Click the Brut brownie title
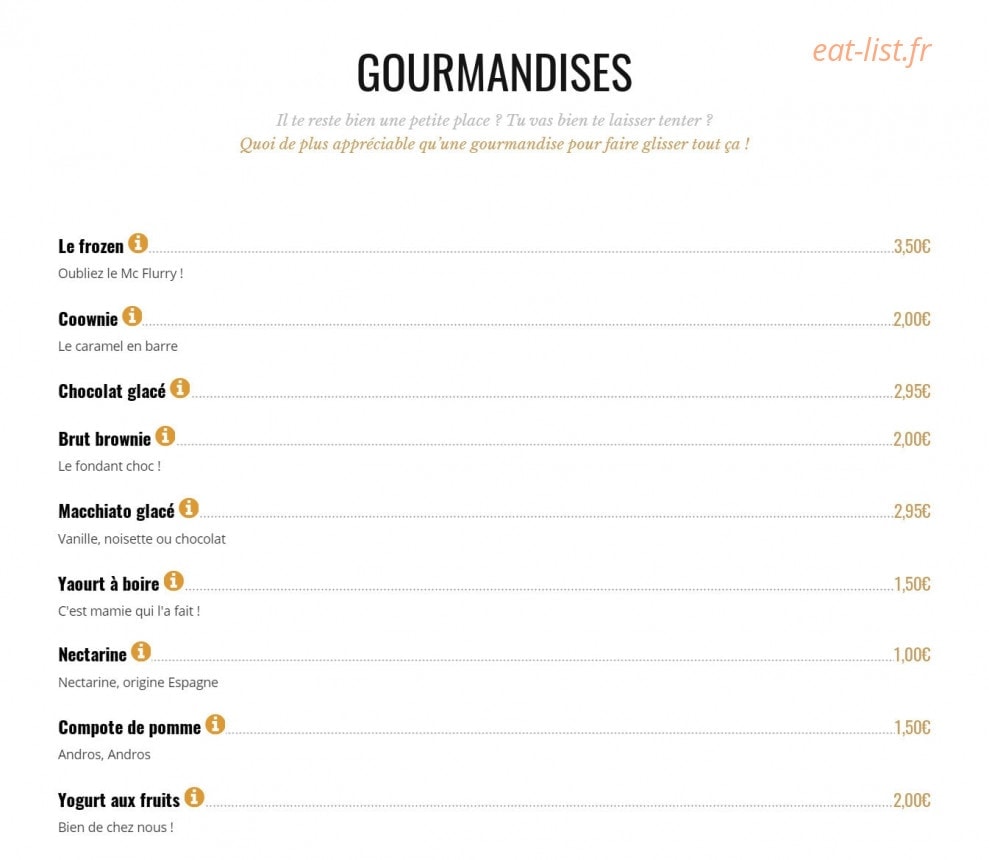The image size is (989, 860). 105,439
